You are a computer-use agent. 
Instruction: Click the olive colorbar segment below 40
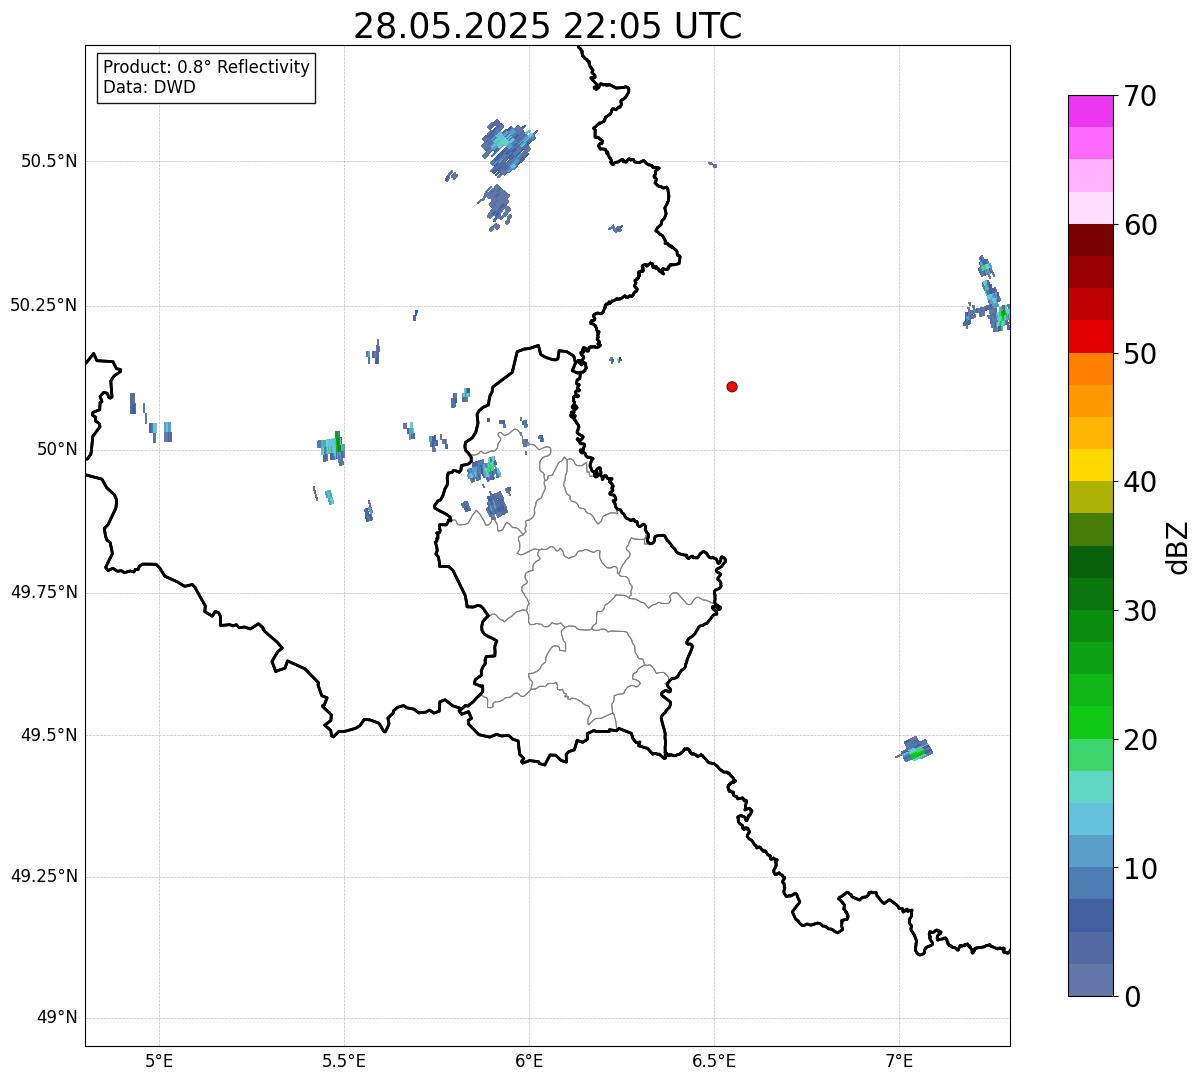(1090, 497)
